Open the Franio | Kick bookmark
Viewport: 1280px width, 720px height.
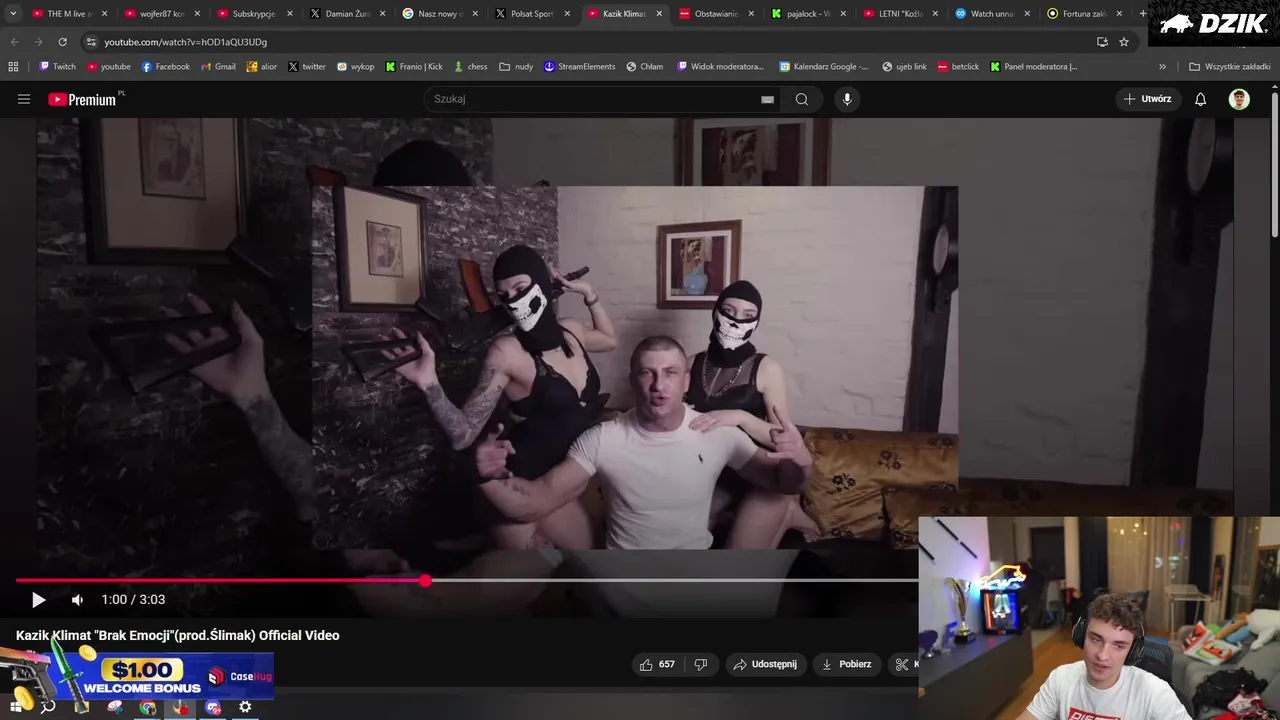[414, 67]
